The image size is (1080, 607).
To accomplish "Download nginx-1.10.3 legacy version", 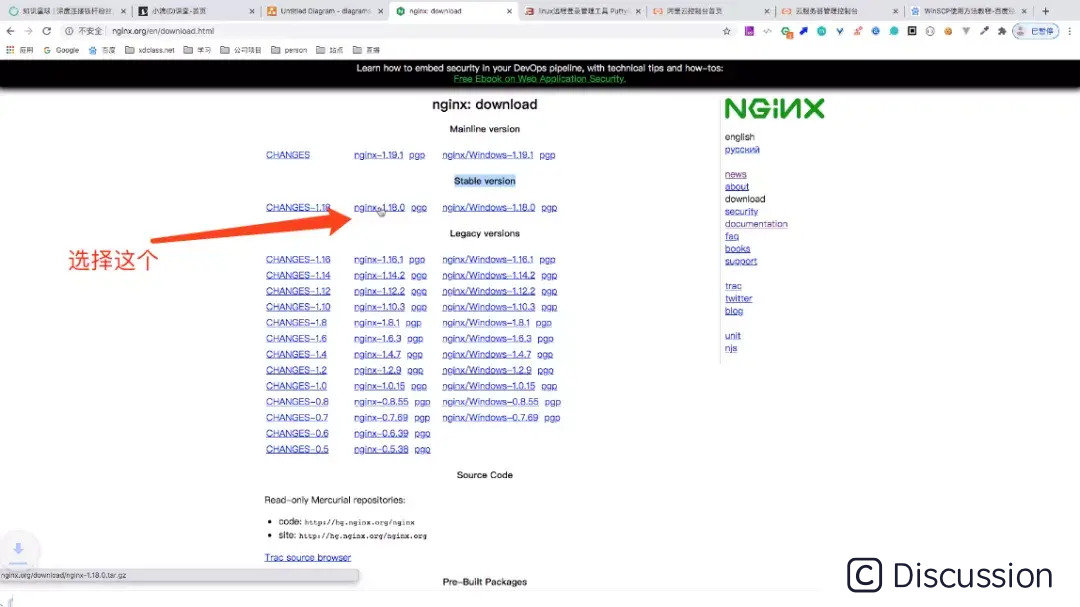I will tap(379, 307).
